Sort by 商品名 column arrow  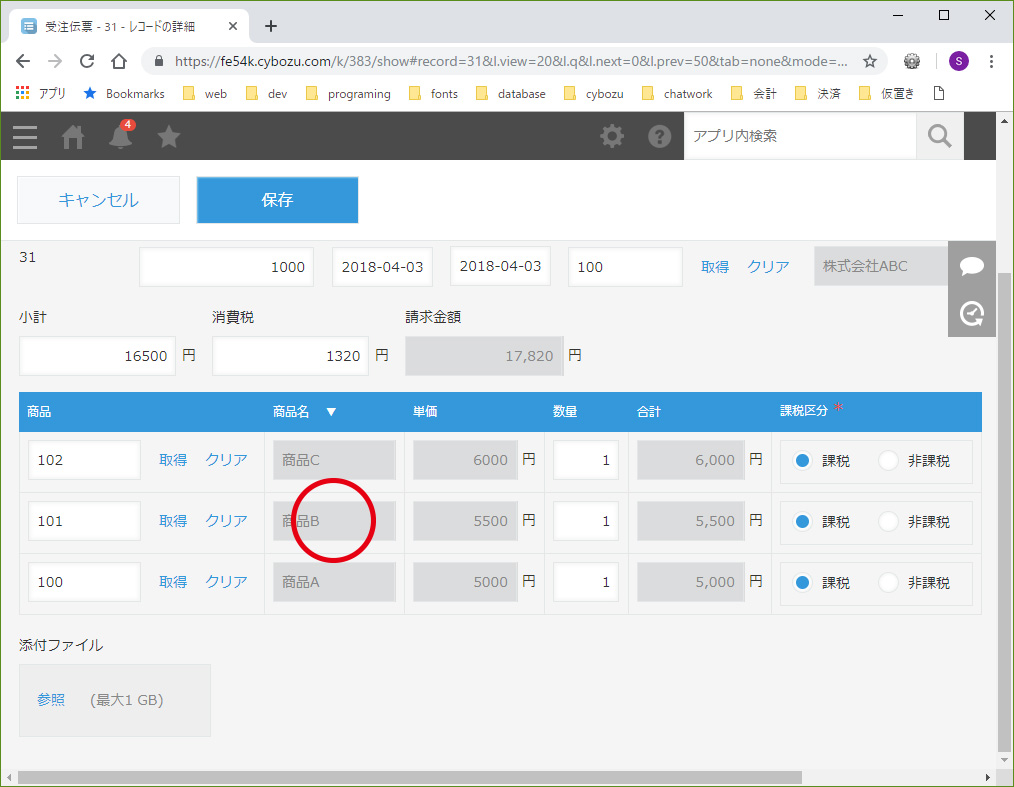tap(331, 412)
